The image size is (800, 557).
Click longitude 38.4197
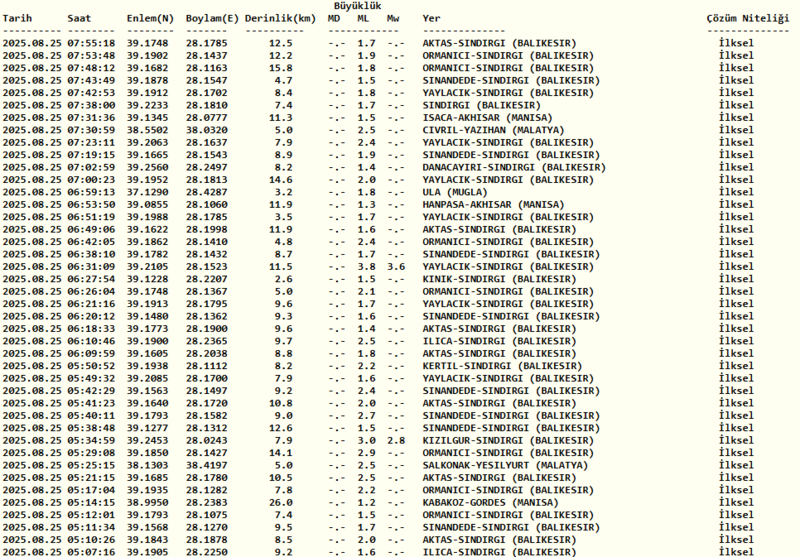pyautogui.click(x=207, y=466)
